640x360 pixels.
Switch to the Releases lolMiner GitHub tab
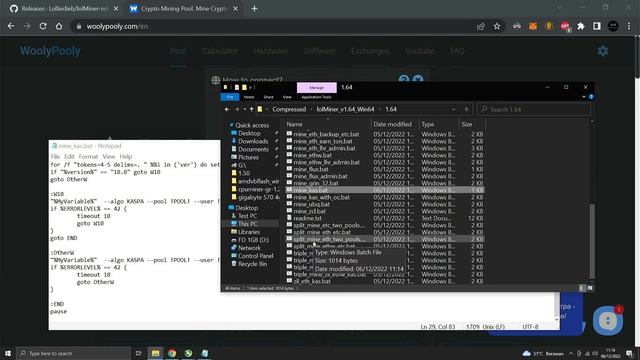[64, 9]
